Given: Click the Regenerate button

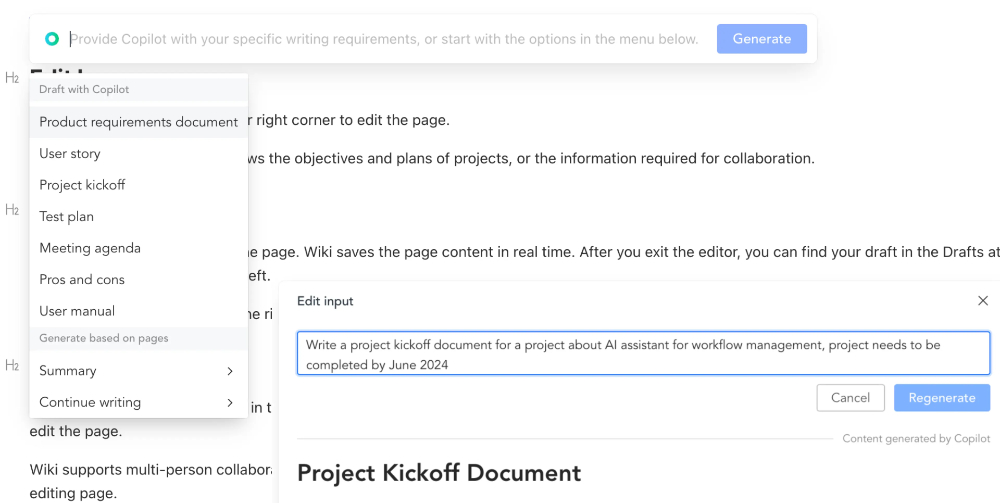Looking at the screenshot, I should 942,398.
